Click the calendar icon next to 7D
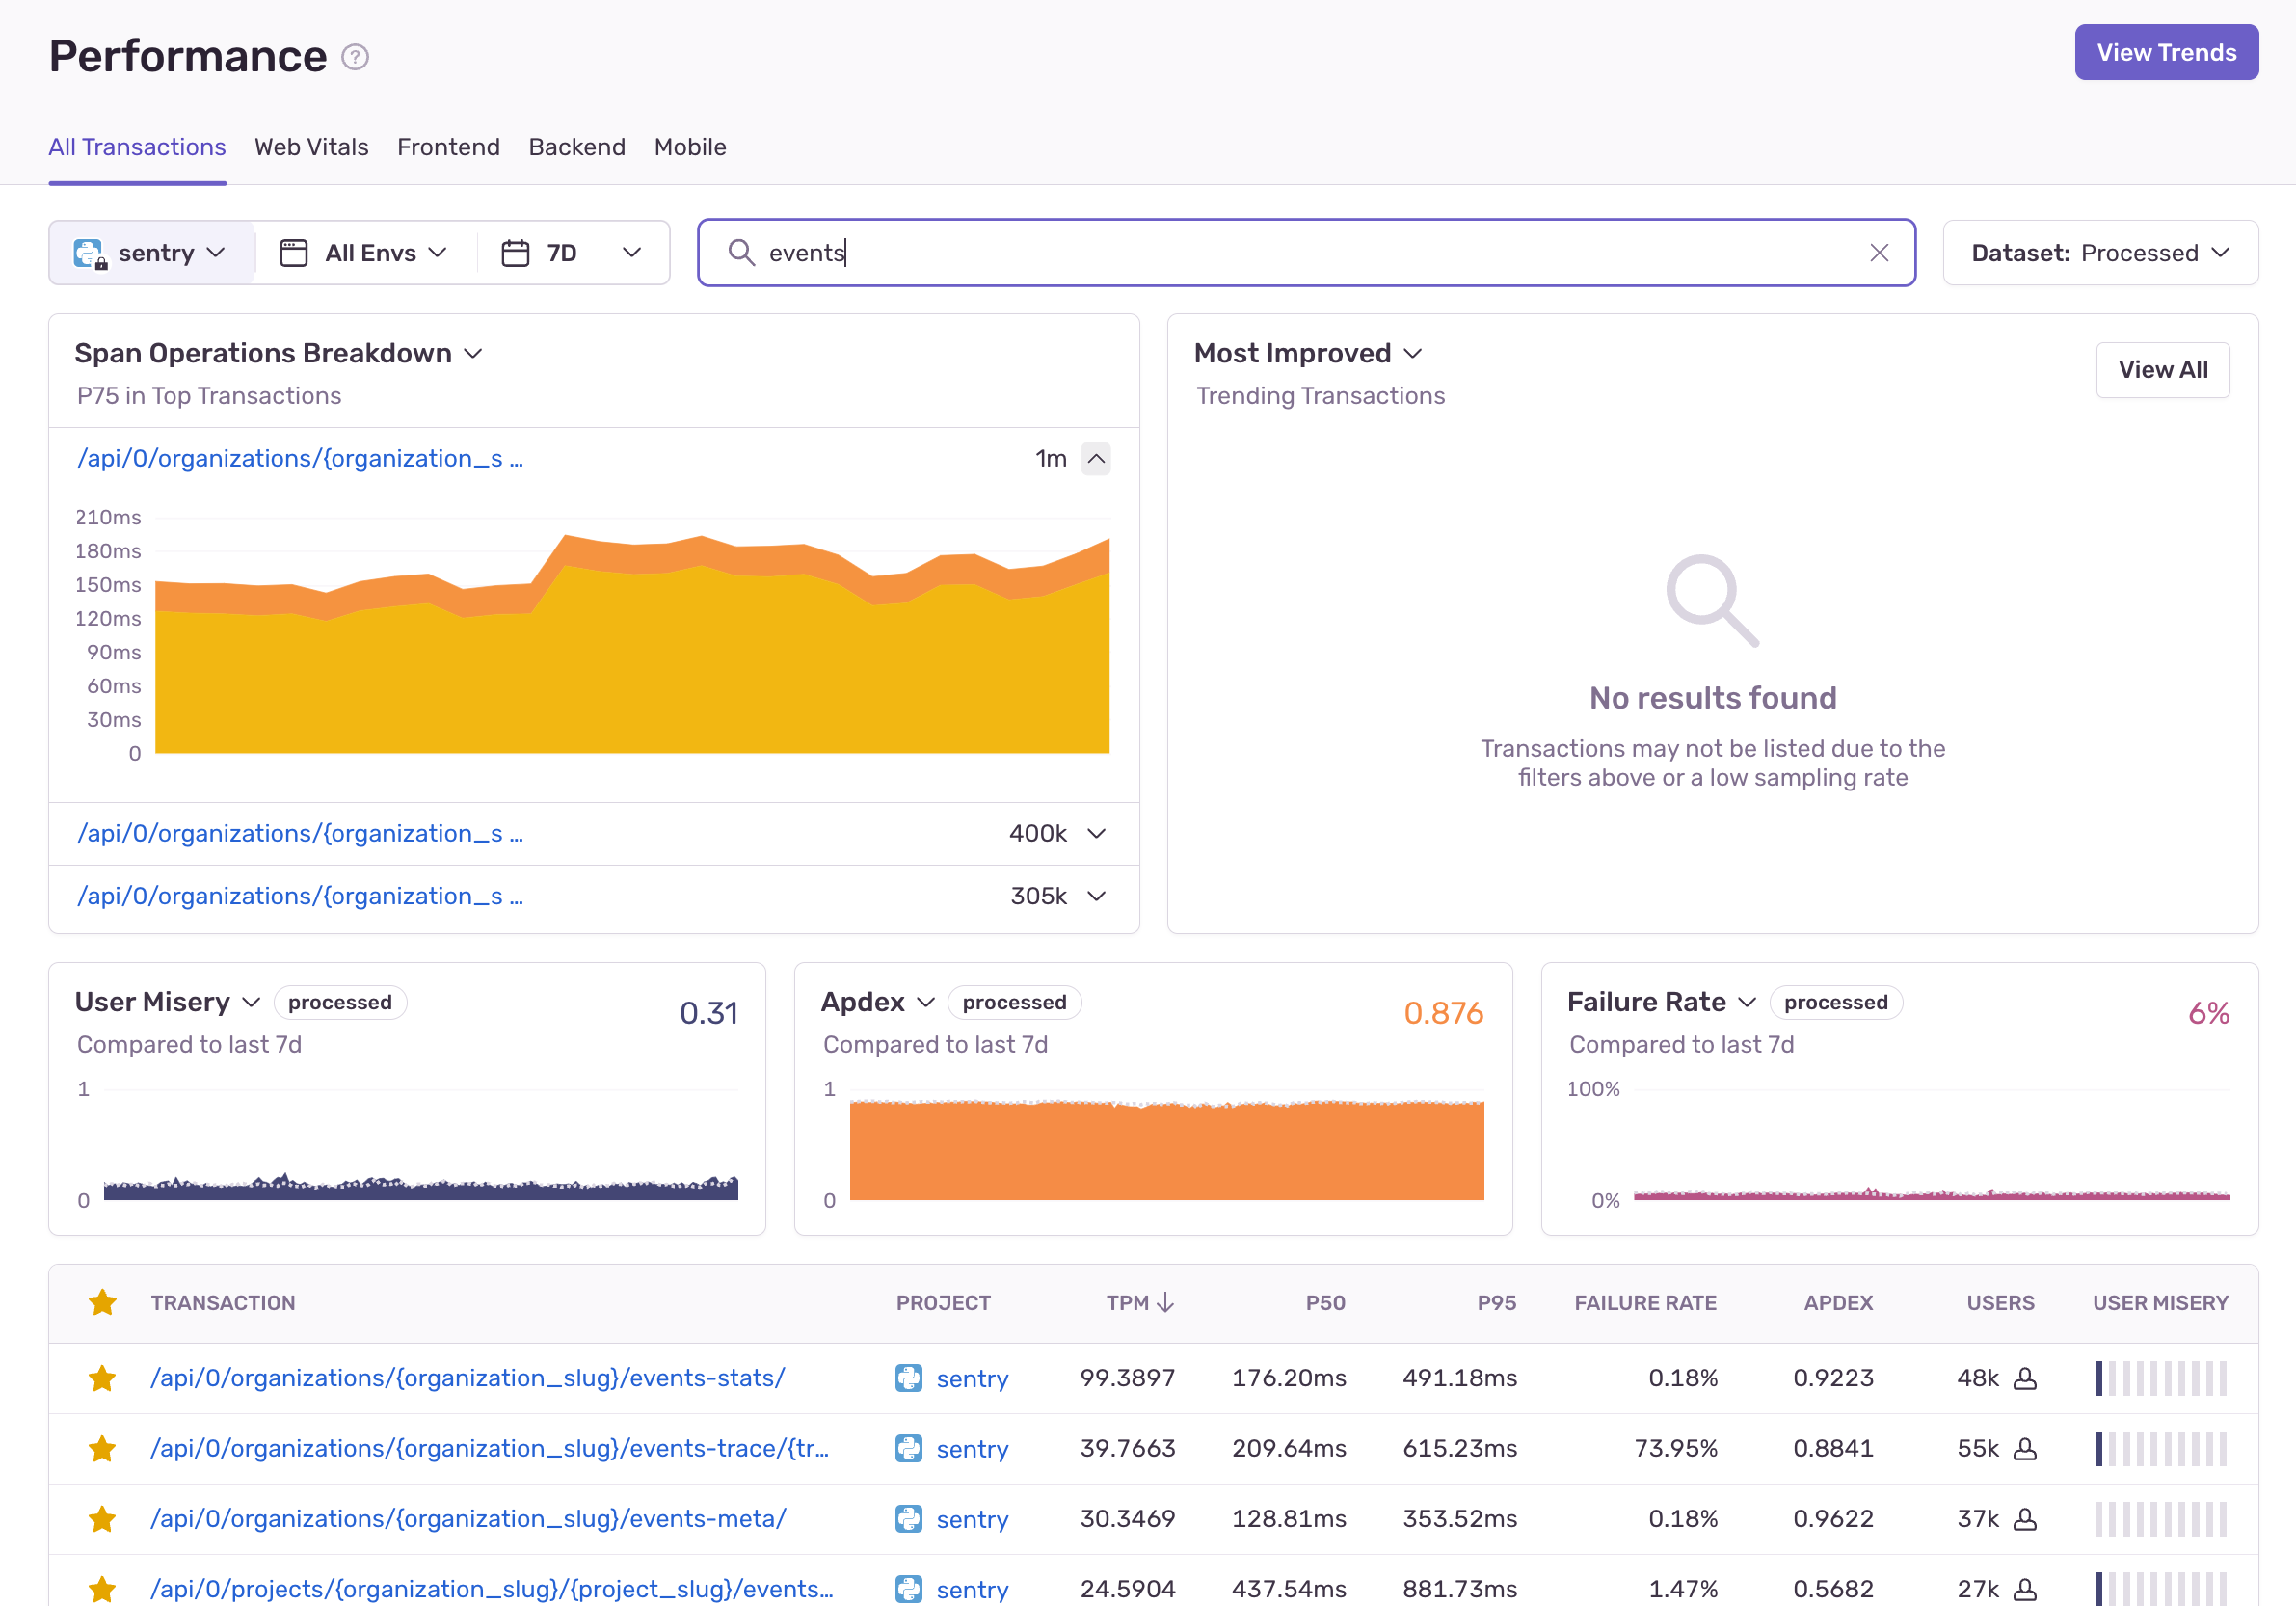Screen dimensions: 2296x1606 pyautogui.click(x=515, y=253)
